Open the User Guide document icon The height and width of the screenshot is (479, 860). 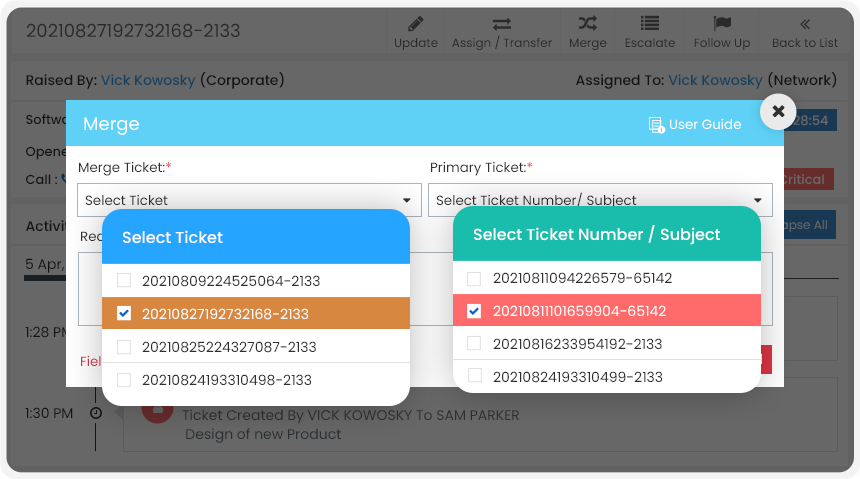(656, 125)
